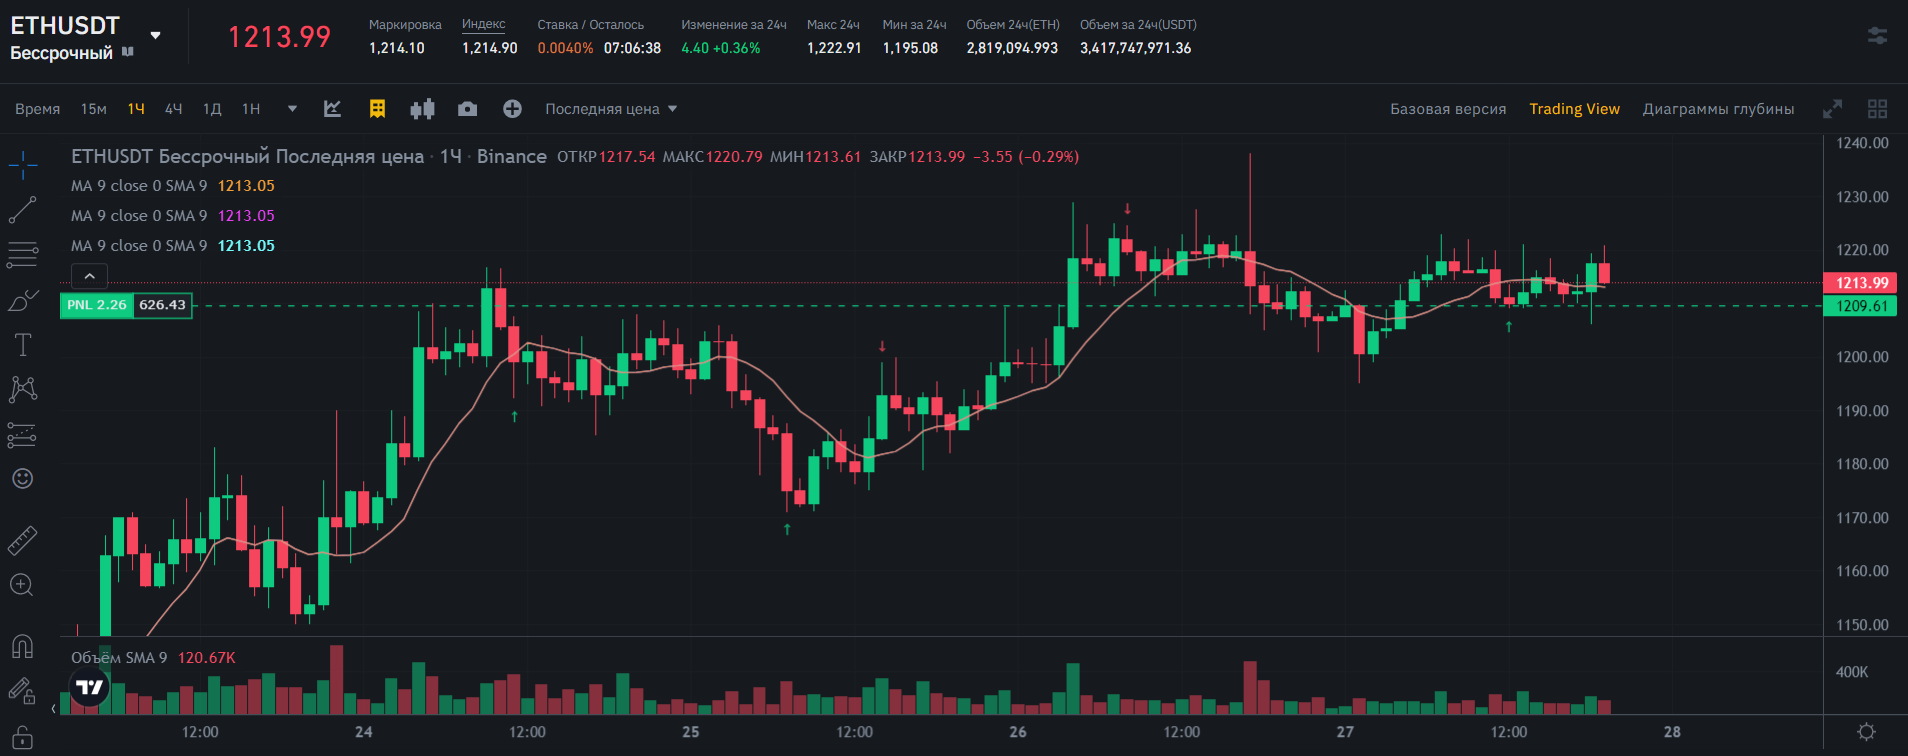
Task: Click the 1209.61 position price tag
Action: click(x=1860, y=306)
